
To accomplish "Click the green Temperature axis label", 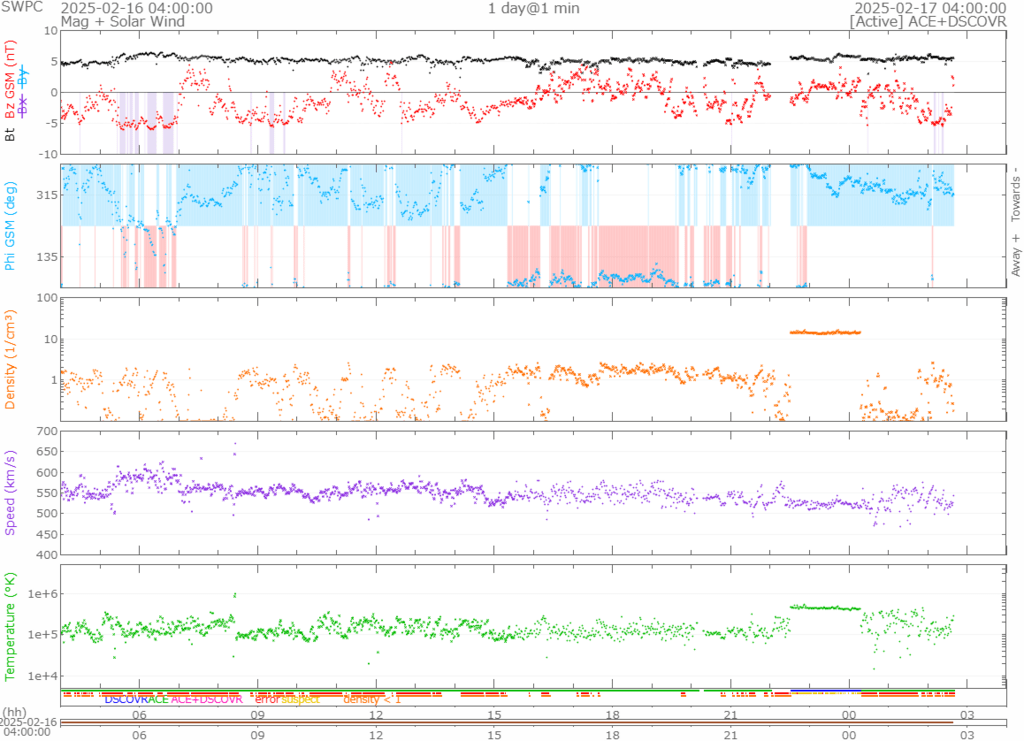I will tap(11, 625).
